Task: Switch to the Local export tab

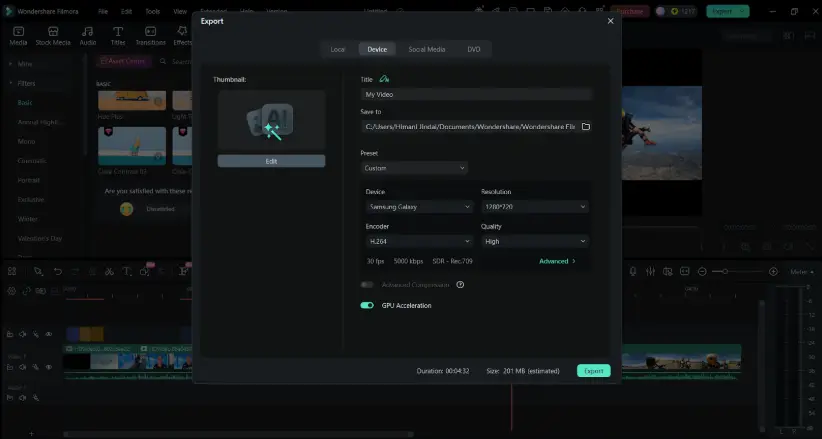Action: pyautogui.click(x=338, y=49)
